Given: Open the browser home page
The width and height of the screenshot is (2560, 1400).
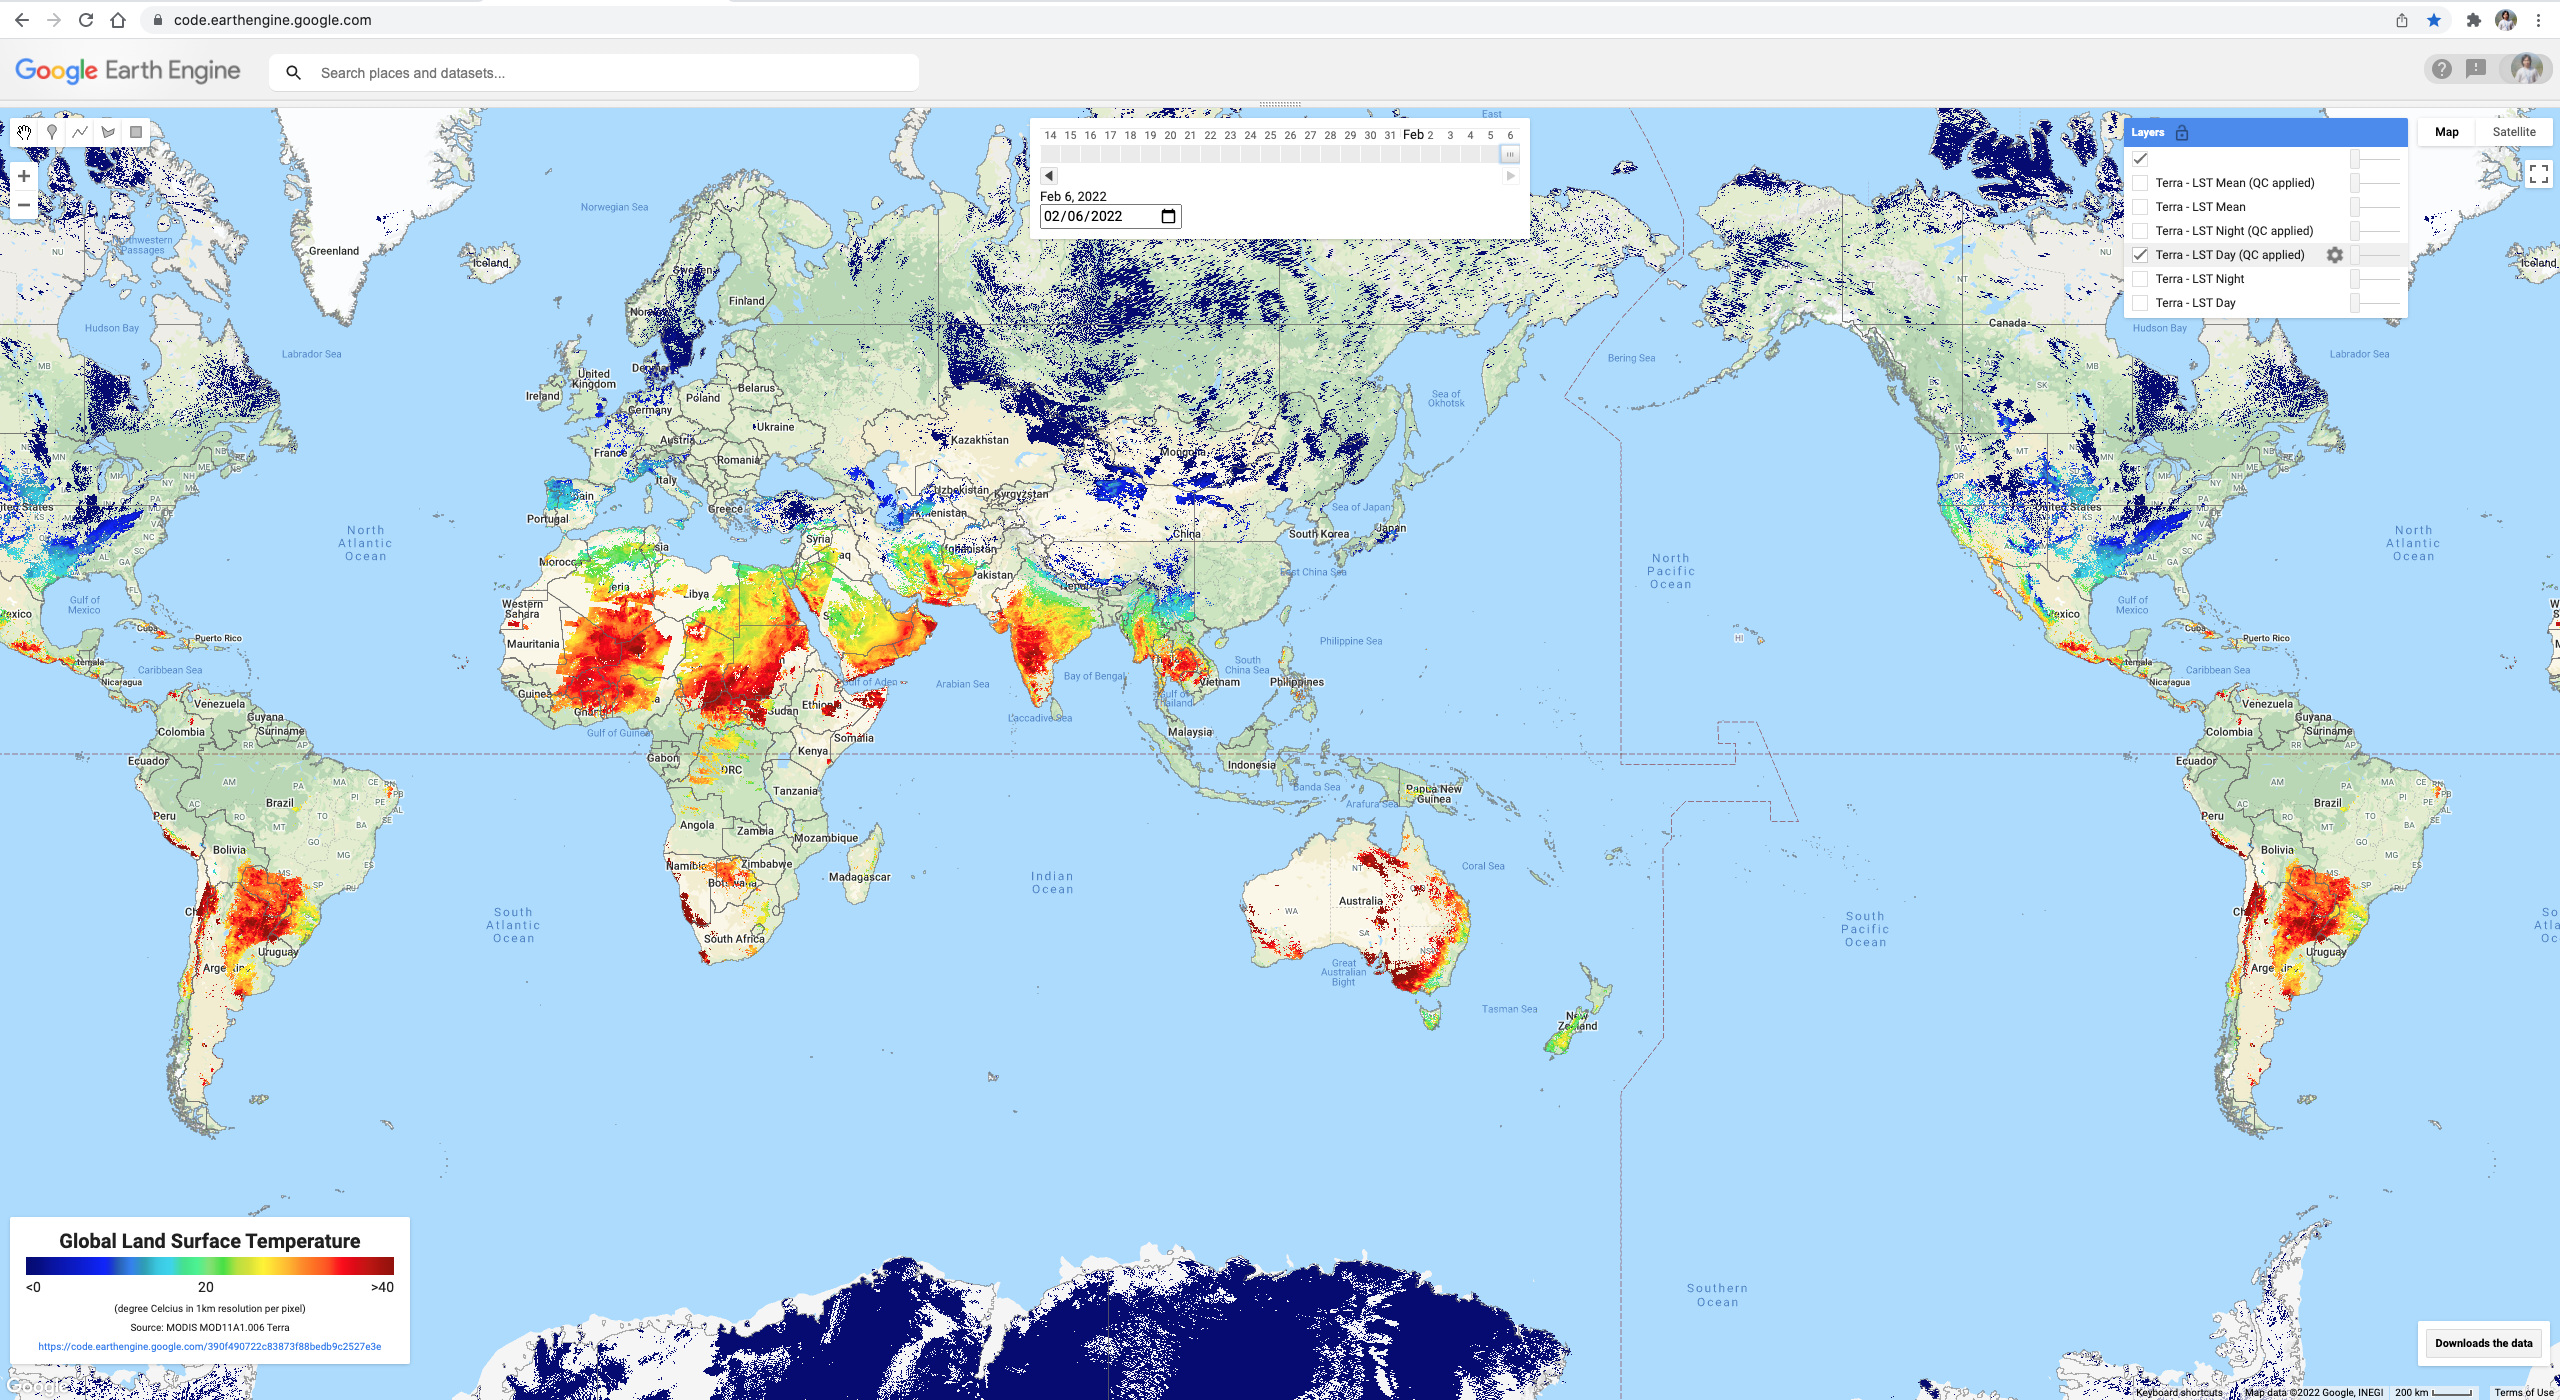Looking at the screenshot, I should pyautogui.click(x=118, y=20).
